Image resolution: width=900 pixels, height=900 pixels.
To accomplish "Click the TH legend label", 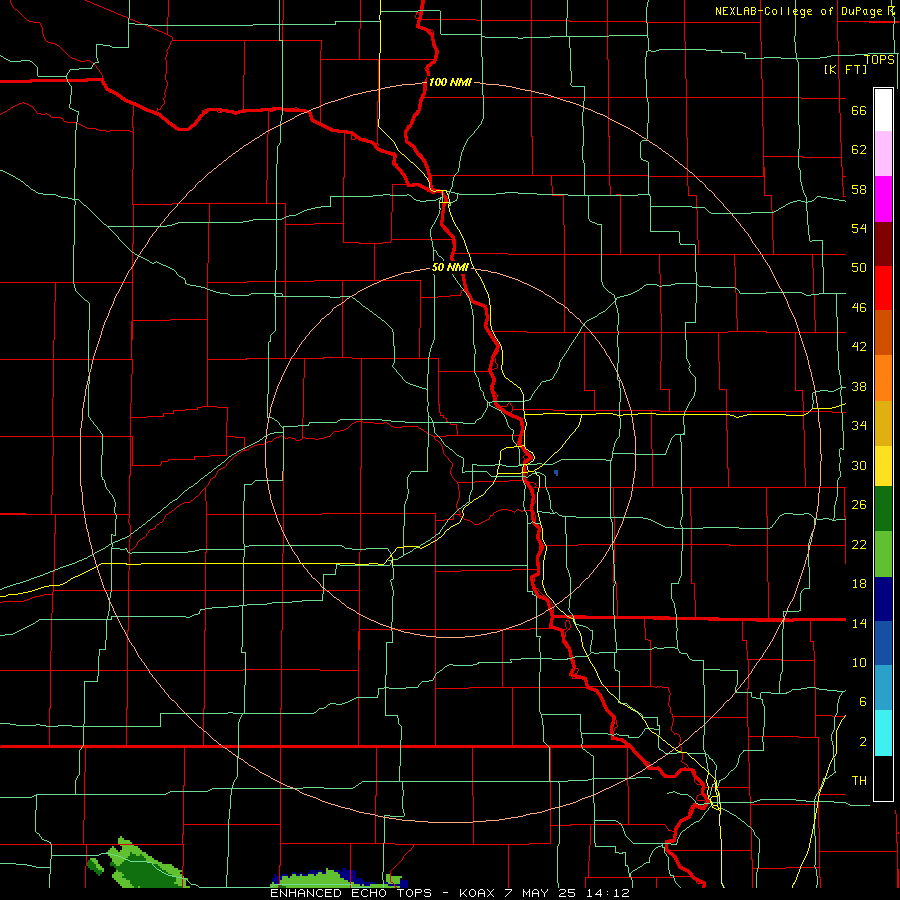I will tap(859, 781).
